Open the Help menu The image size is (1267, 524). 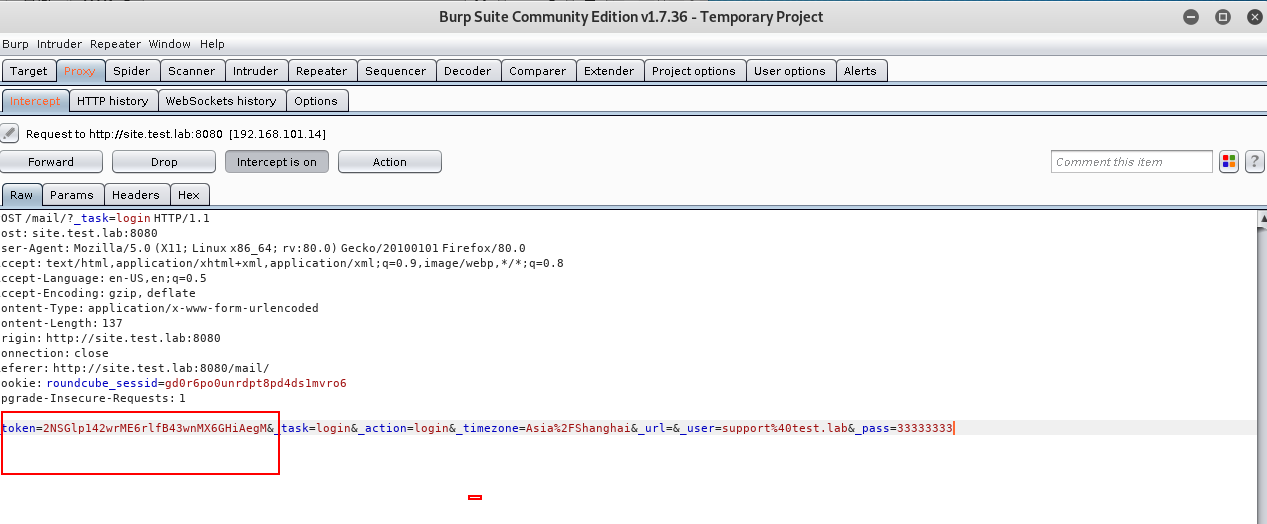tap(212, 44)
